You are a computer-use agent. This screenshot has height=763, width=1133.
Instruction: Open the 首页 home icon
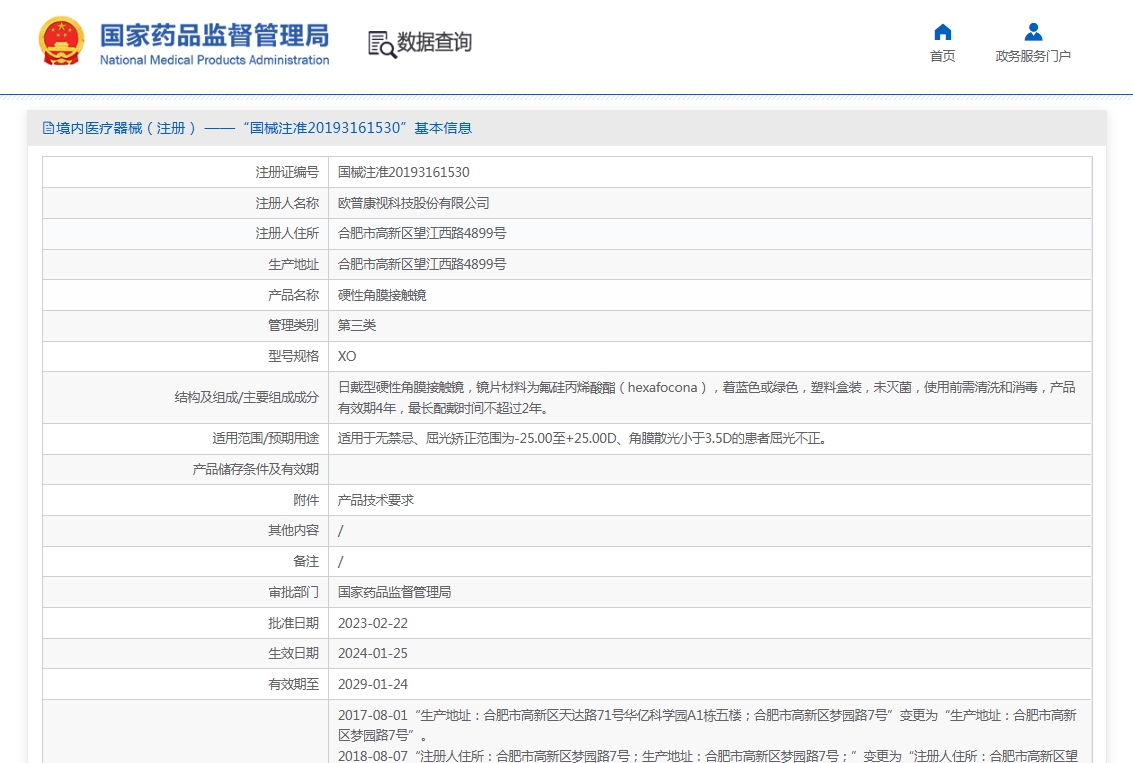click(x=942, y=32)
